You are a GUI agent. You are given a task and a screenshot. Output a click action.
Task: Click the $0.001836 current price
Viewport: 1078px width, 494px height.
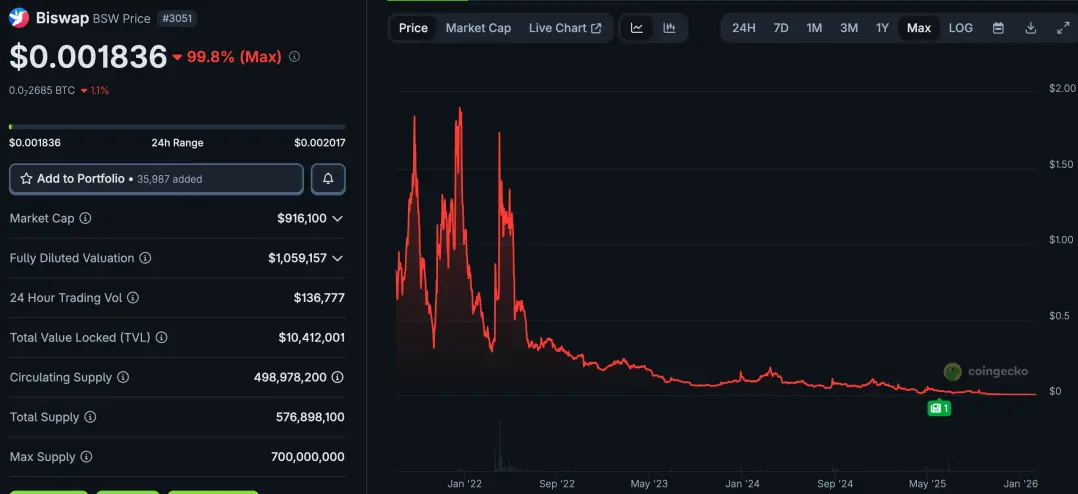pyautogui.click(x=88, y=57)
